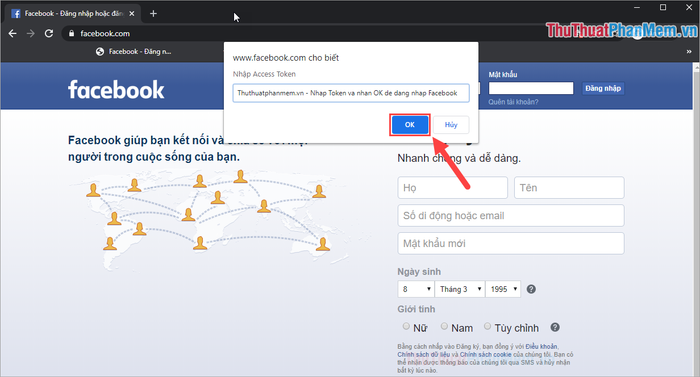Open a new tab with the plus icon
Screen dimensions: 700x377
[153, 14]
